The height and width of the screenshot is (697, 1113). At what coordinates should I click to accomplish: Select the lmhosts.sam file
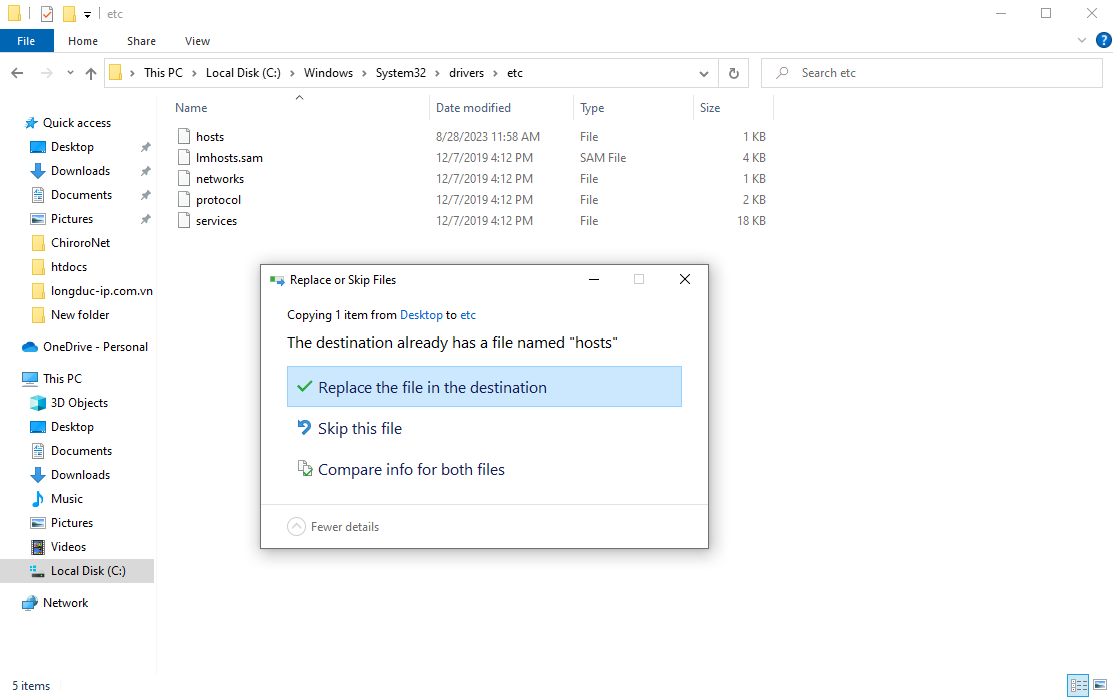(x=229, y=158)
